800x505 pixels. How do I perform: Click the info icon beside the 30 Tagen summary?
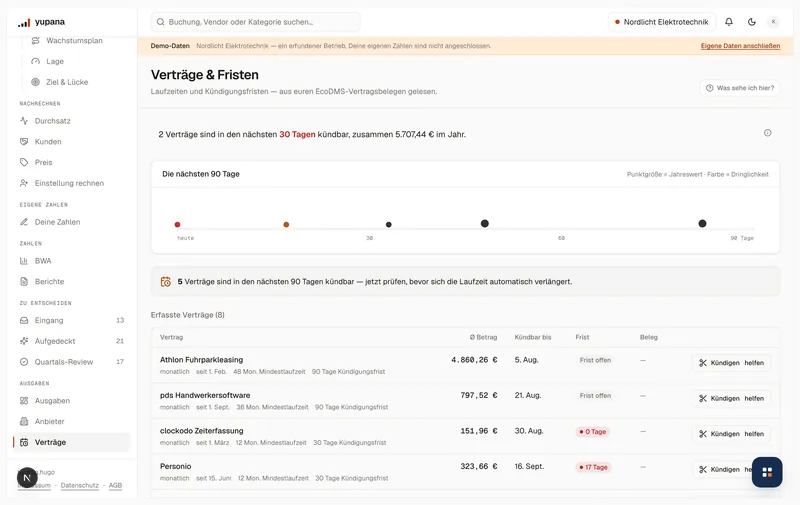point(767,133)
